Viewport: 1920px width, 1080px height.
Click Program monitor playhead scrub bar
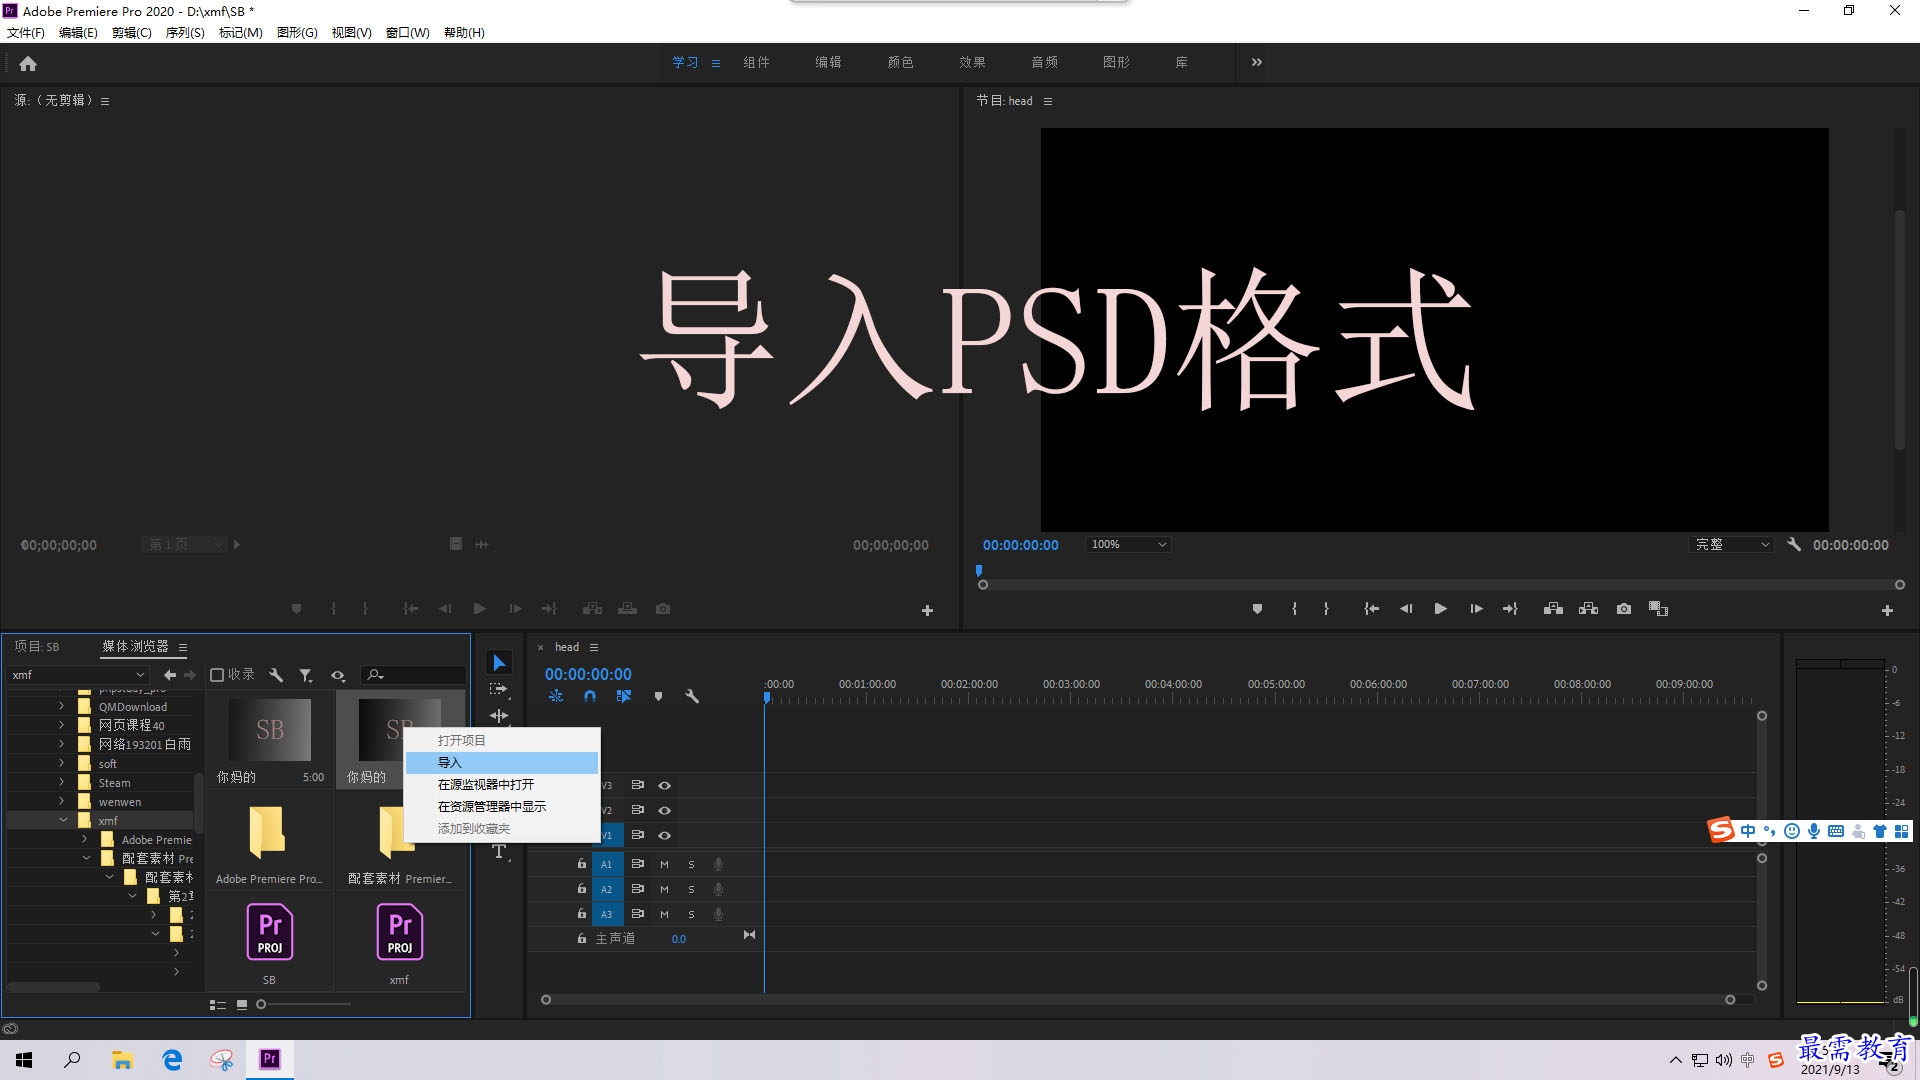point(1441,584)
